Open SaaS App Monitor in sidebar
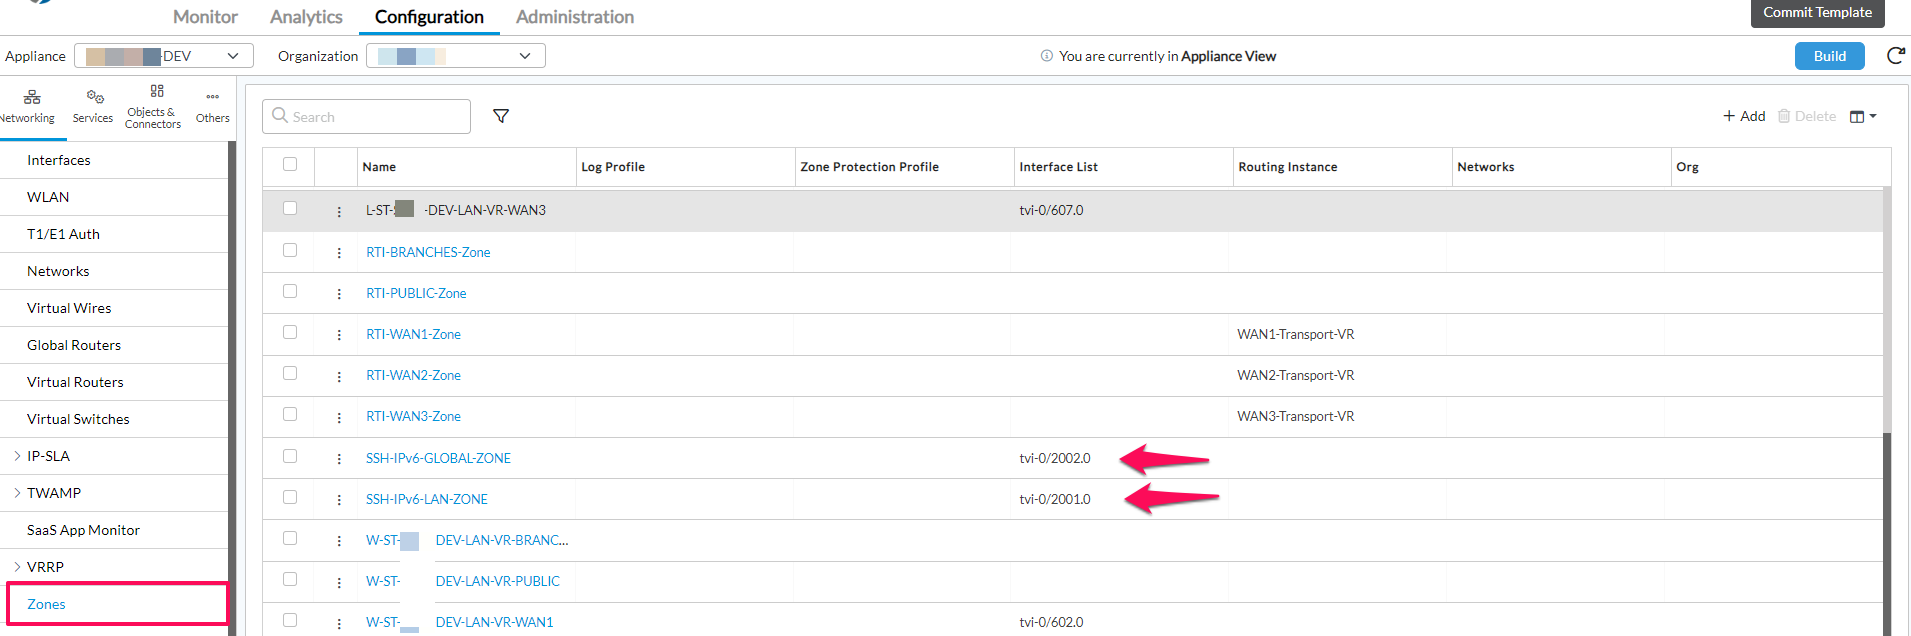The image size is (1911, 636). click(x=83, y=530)
